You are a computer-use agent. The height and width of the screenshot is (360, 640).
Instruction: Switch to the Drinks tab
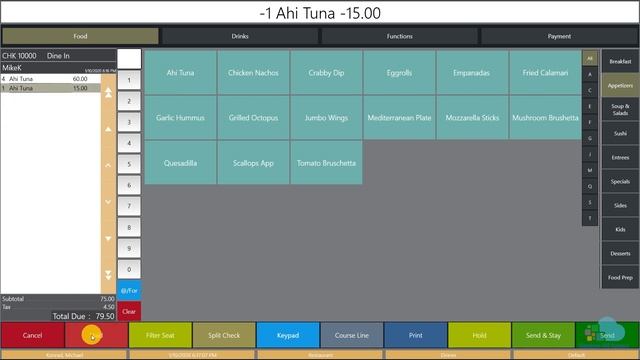point(240,36)
